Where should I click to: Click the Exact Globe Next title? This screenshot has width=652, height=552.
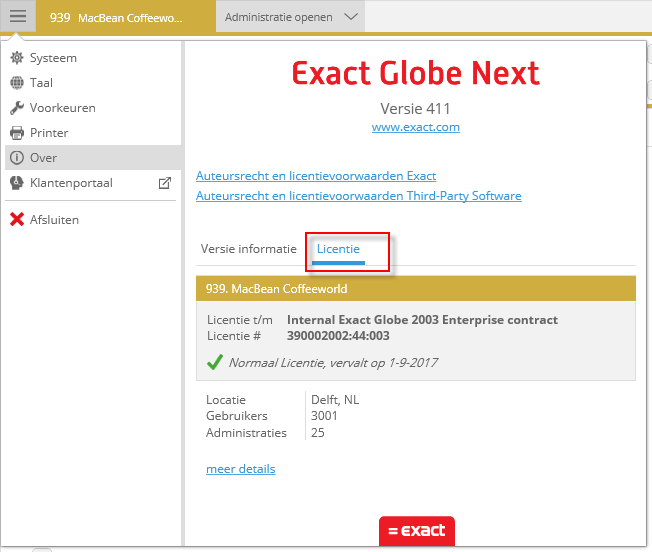[x=416, y=73]
